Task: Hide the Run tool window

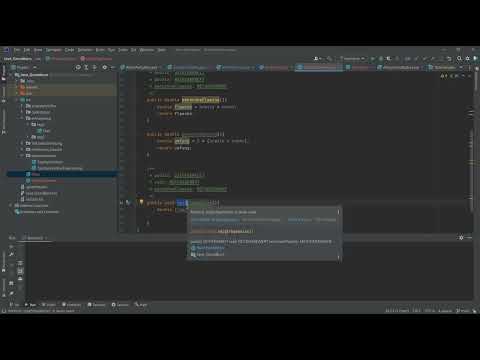Action: click(x=469, y=238)
